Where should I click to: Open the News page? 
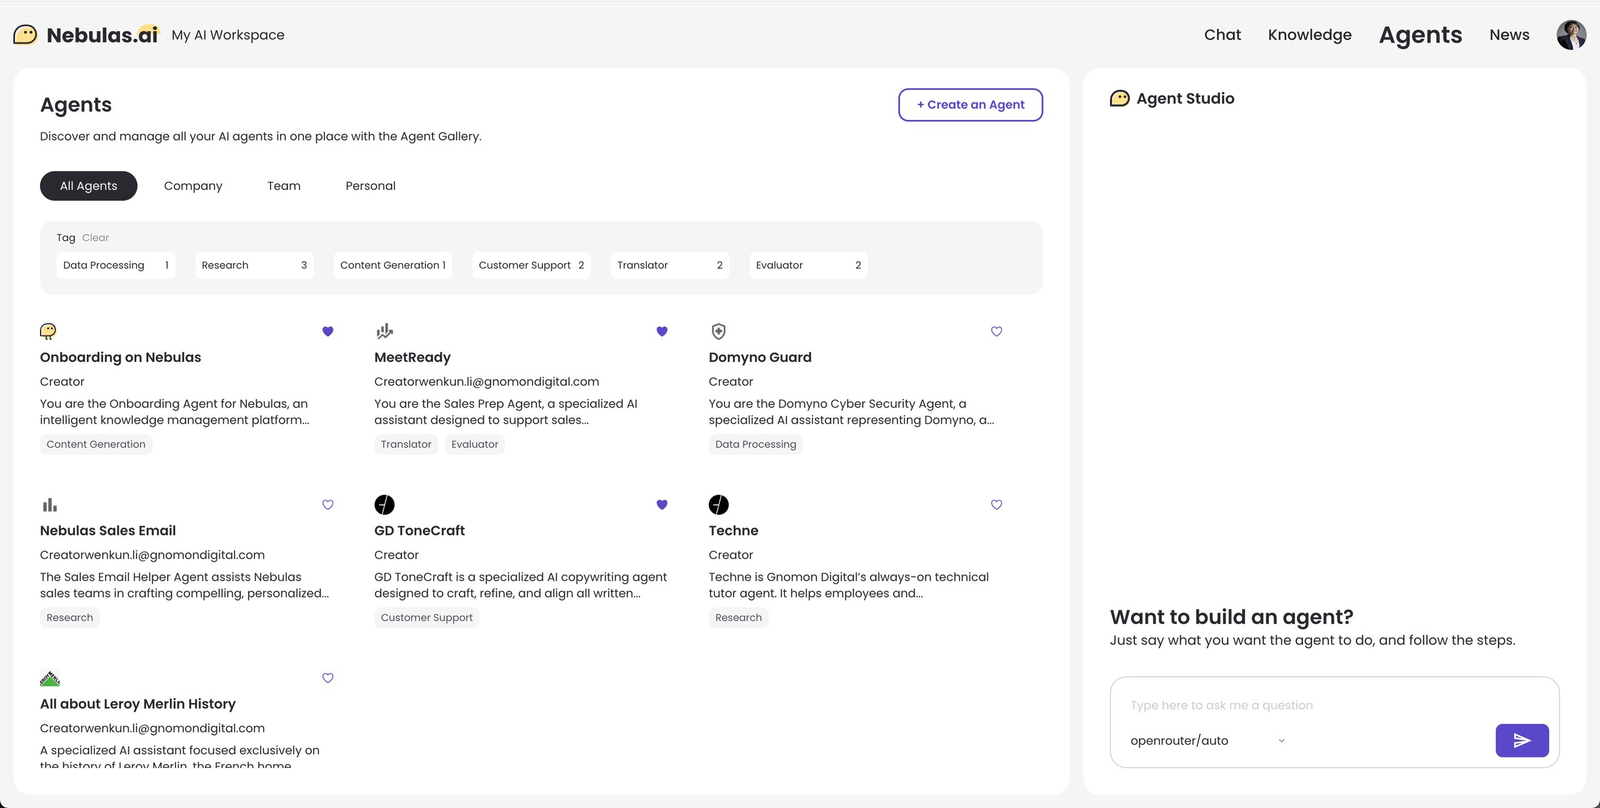tap(1509, 35)
